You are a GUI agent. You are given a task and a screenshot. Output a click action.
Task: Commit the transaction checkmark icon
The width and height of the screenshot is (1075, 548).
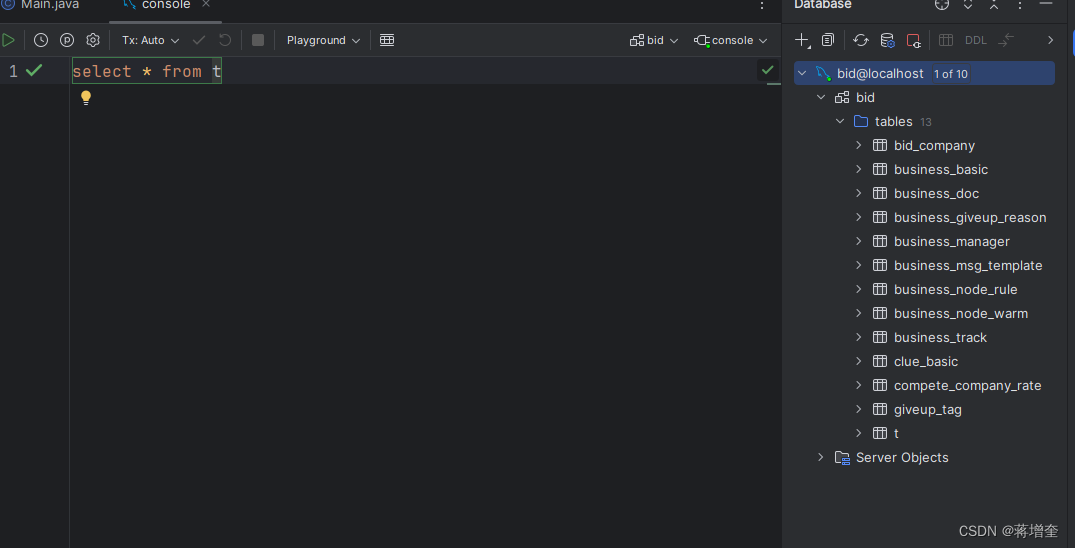(x=199, y=40)
